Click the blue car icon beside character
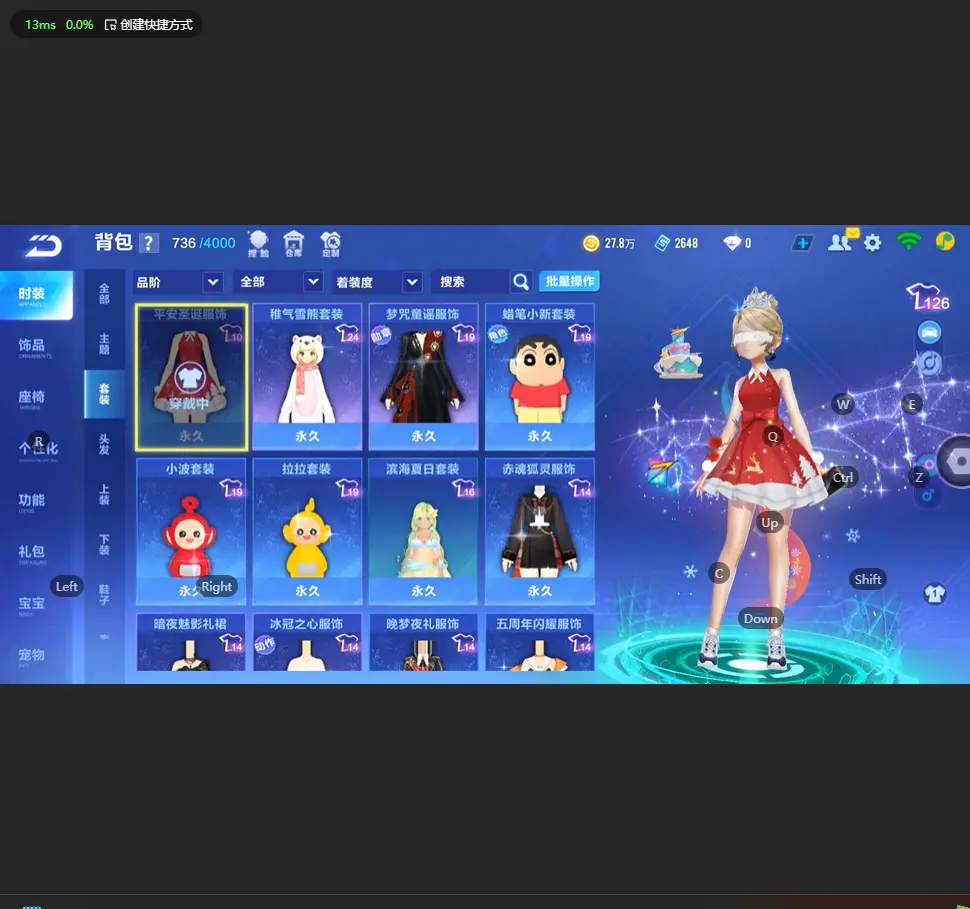 pyautogui.click(x=929, y=332)
